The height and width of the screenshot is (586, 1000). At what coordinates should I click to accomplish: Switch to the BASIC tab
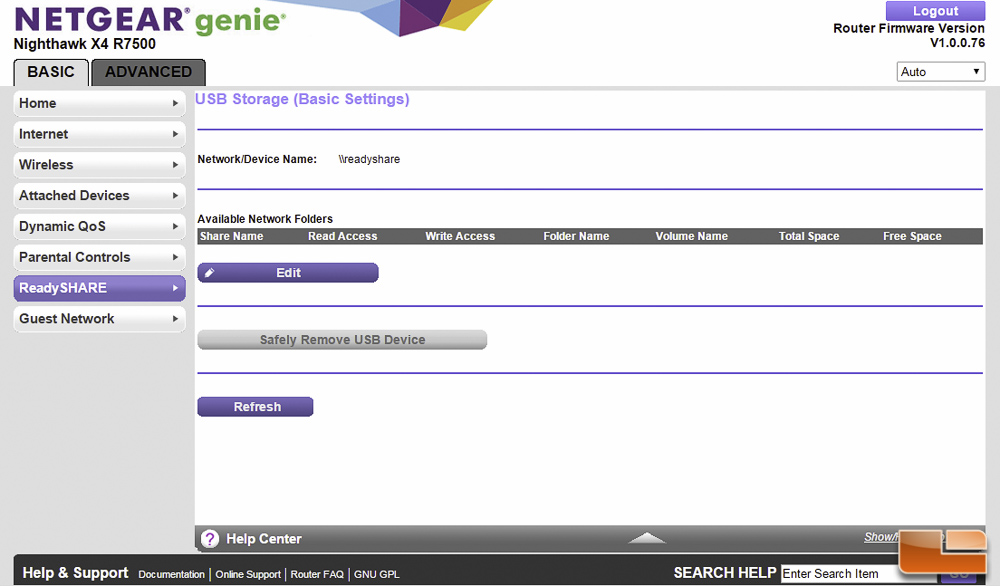(51, 72)
